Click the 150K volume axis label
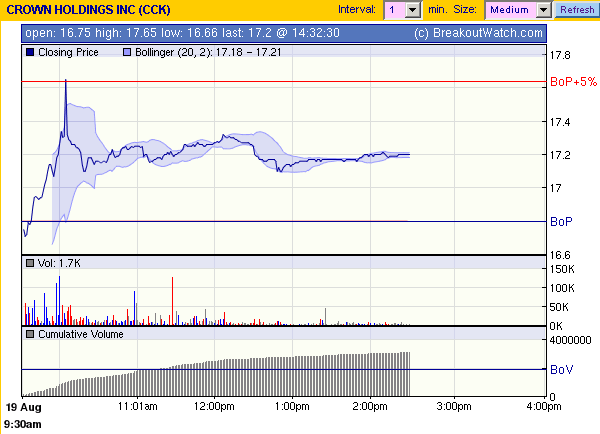600x434 pixels. coord(562,269)
